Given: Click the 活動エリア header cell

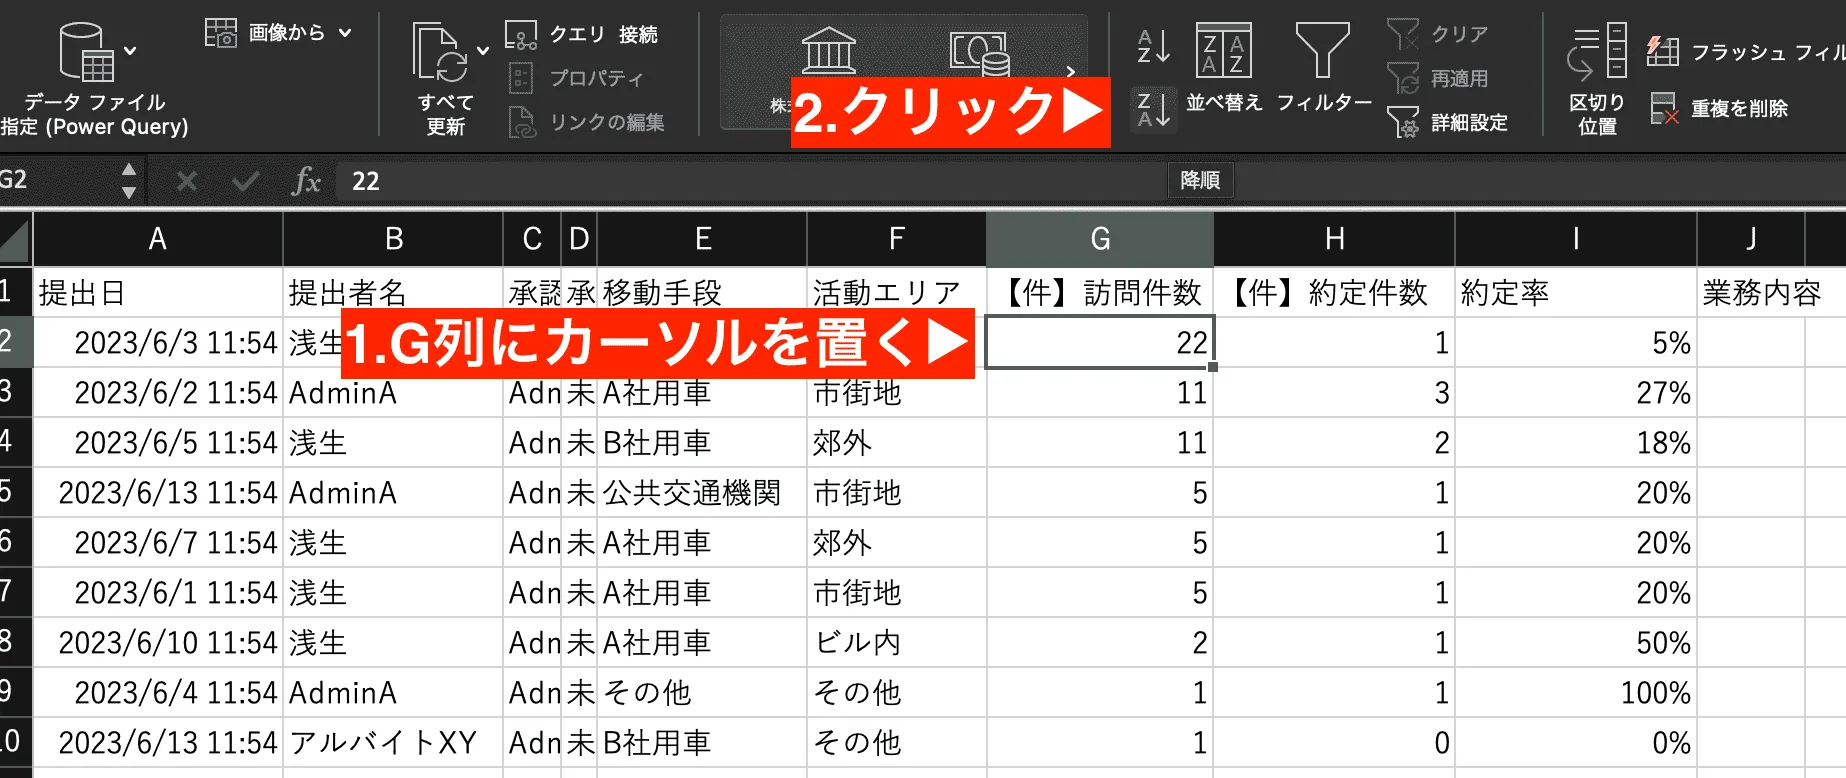Looking at the screenshot, I should coord(896,292).
